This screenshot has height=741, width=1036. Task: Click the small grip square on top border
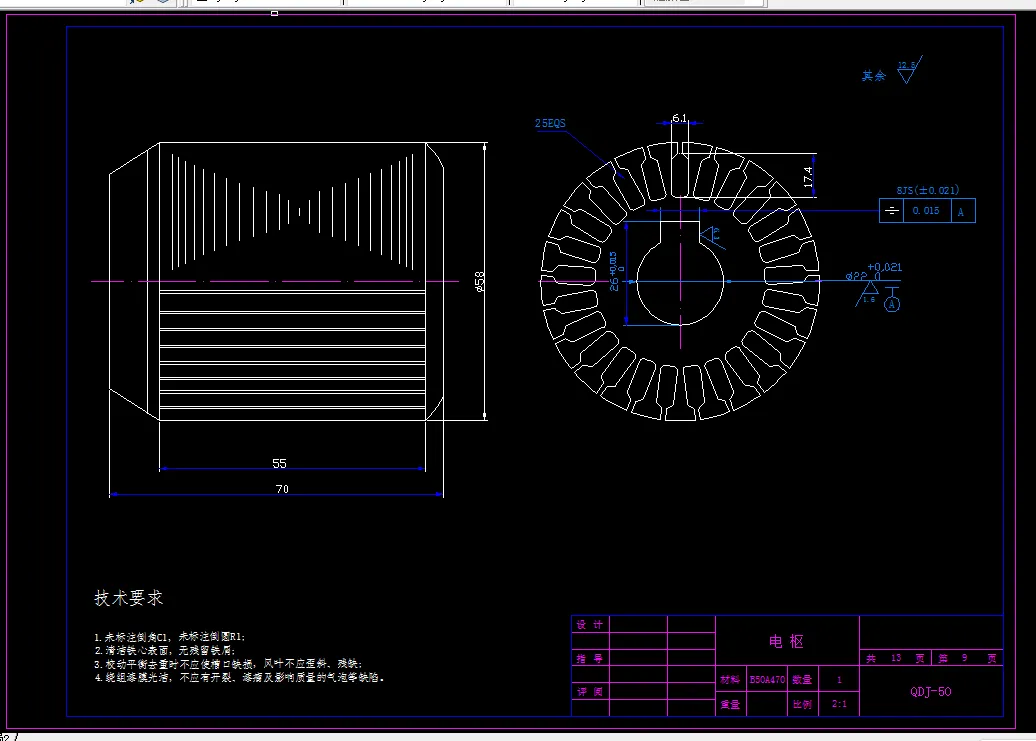point(274,13)
